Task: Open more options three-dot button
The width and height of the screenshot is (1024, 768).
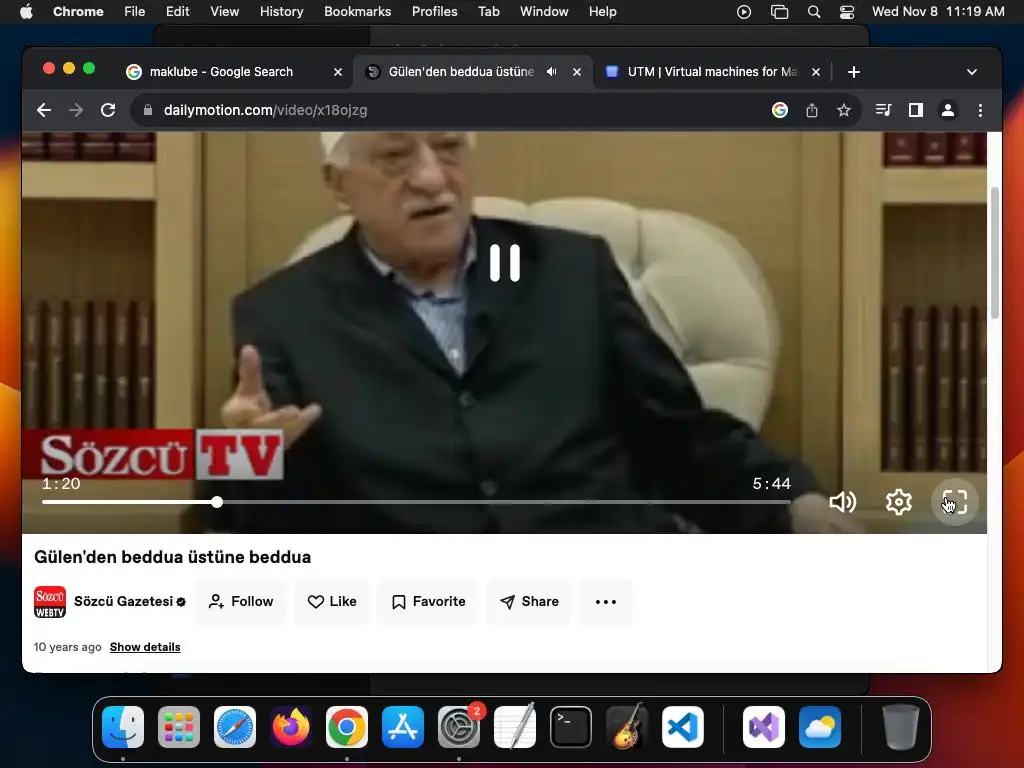Action: click(605, 601)
